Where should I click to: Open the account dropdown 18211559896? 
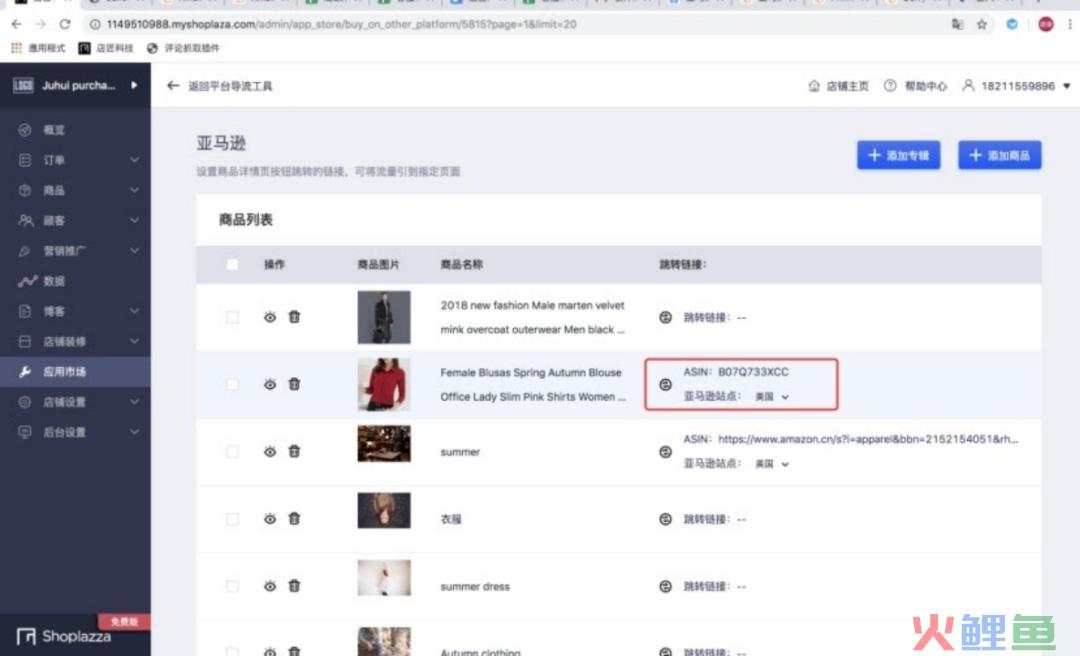[1017, 86]
